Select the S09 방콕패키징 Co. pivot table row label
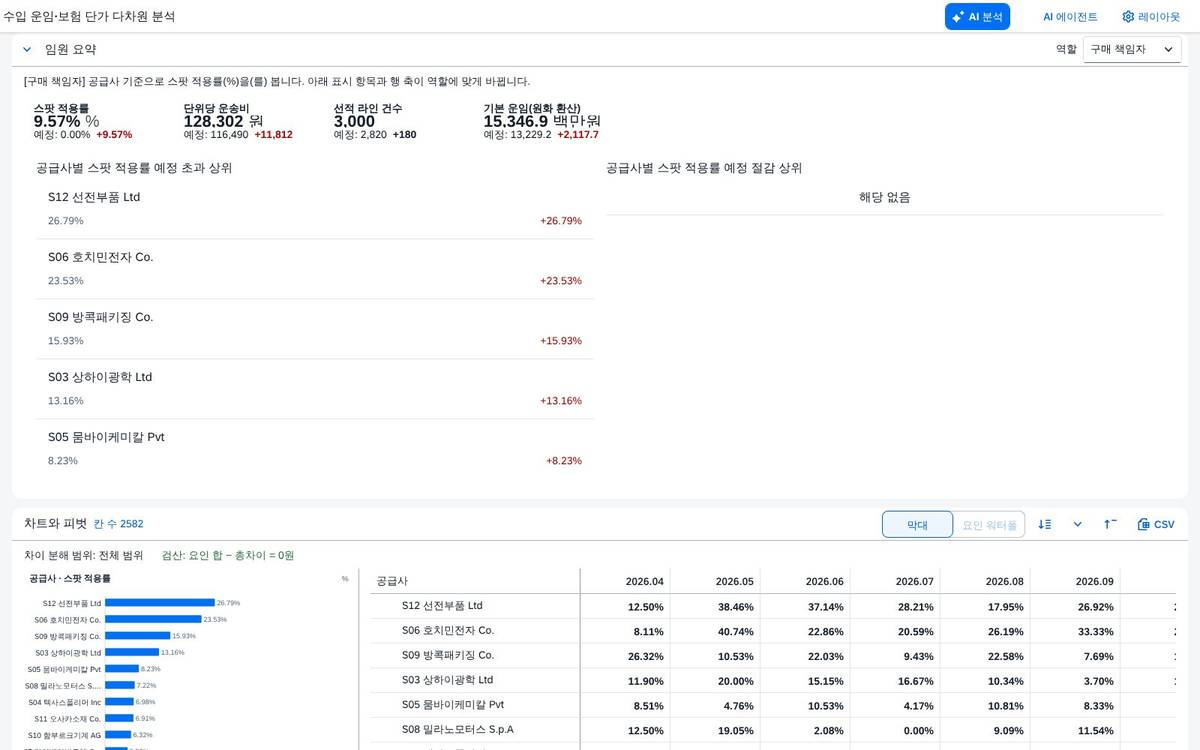Viewport: 1200px width, 750px height. 448,656
